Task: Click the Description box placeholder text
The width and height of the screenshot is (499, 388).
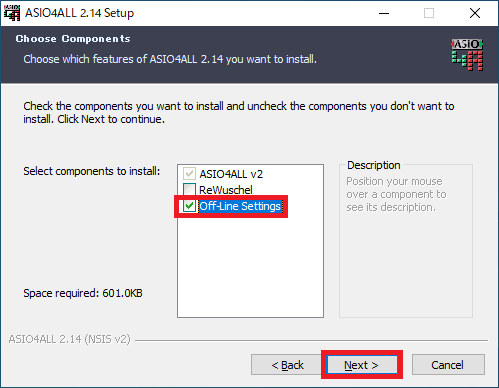Action: point(396,194)
